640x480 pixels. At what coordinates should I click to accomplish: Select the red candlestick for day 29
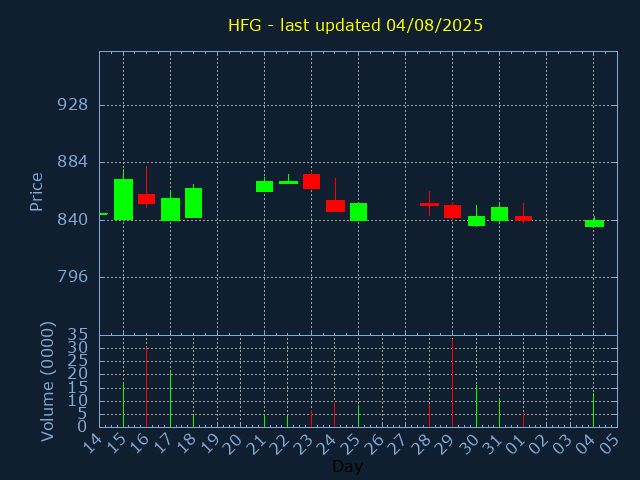(x=452, y=211)
